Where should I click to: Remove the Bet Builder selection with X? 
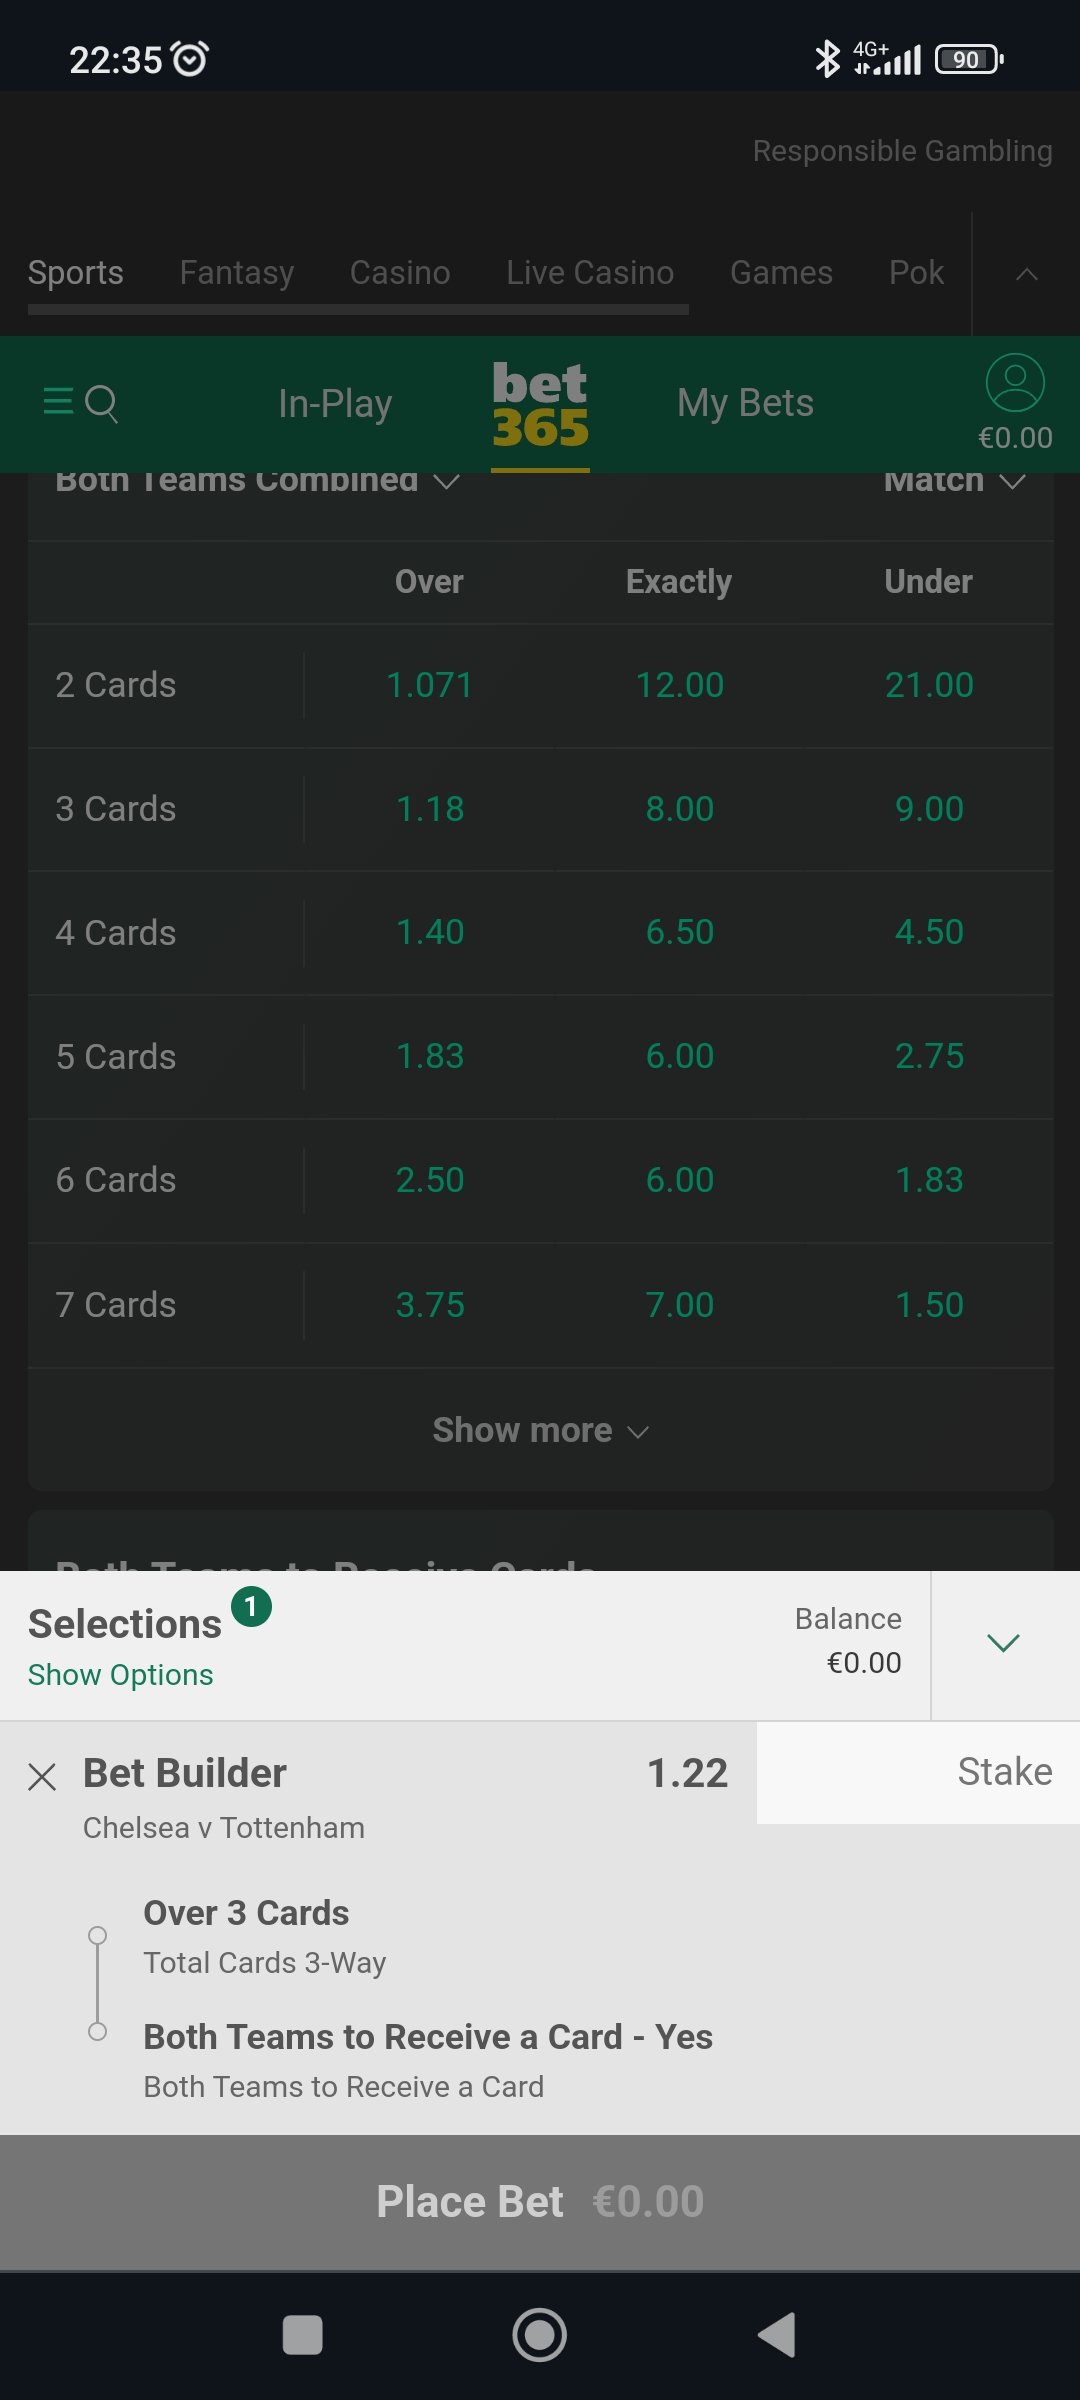42,1777
